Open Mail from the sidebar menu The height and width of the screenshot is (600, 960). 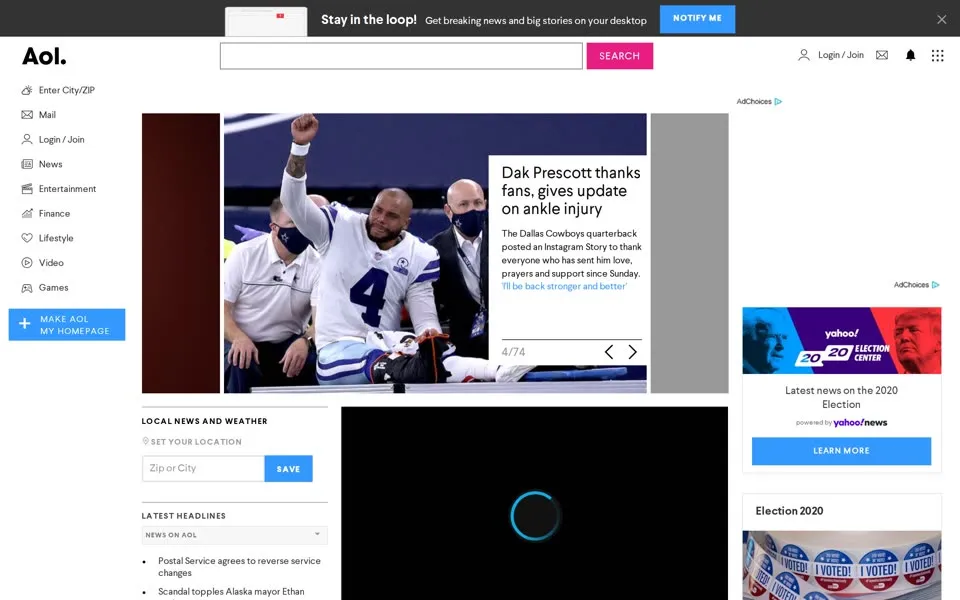47,114
